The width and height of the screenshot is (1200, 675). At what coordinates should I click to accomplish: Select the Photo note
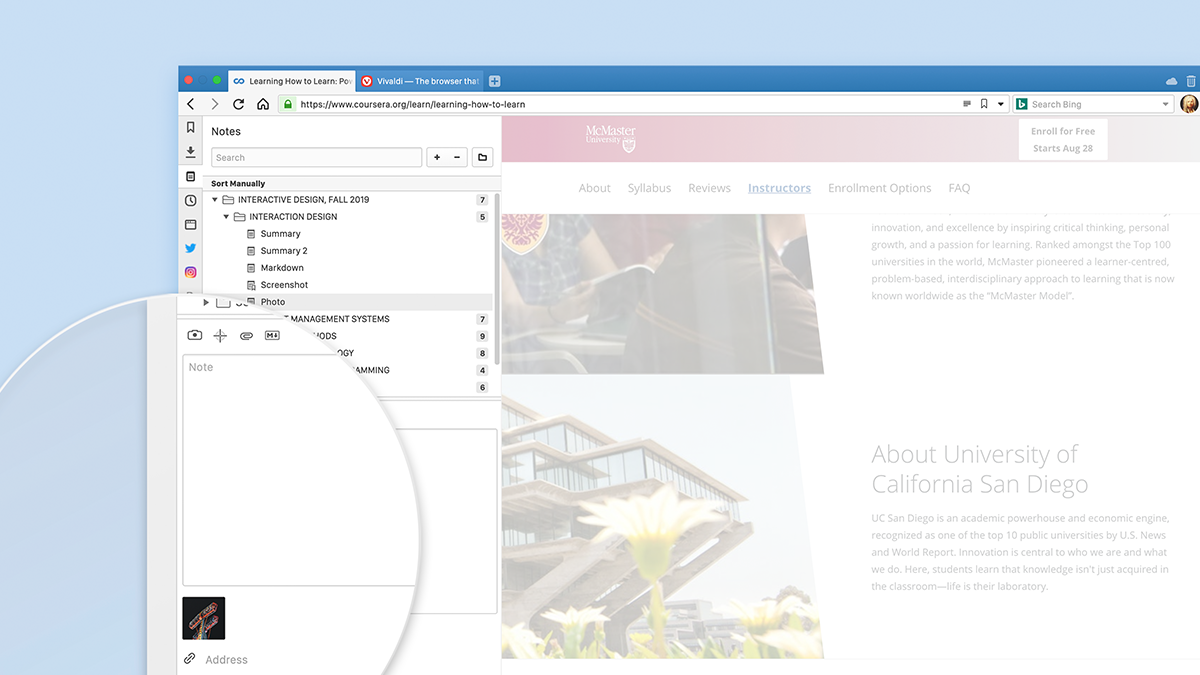point(273,302)
